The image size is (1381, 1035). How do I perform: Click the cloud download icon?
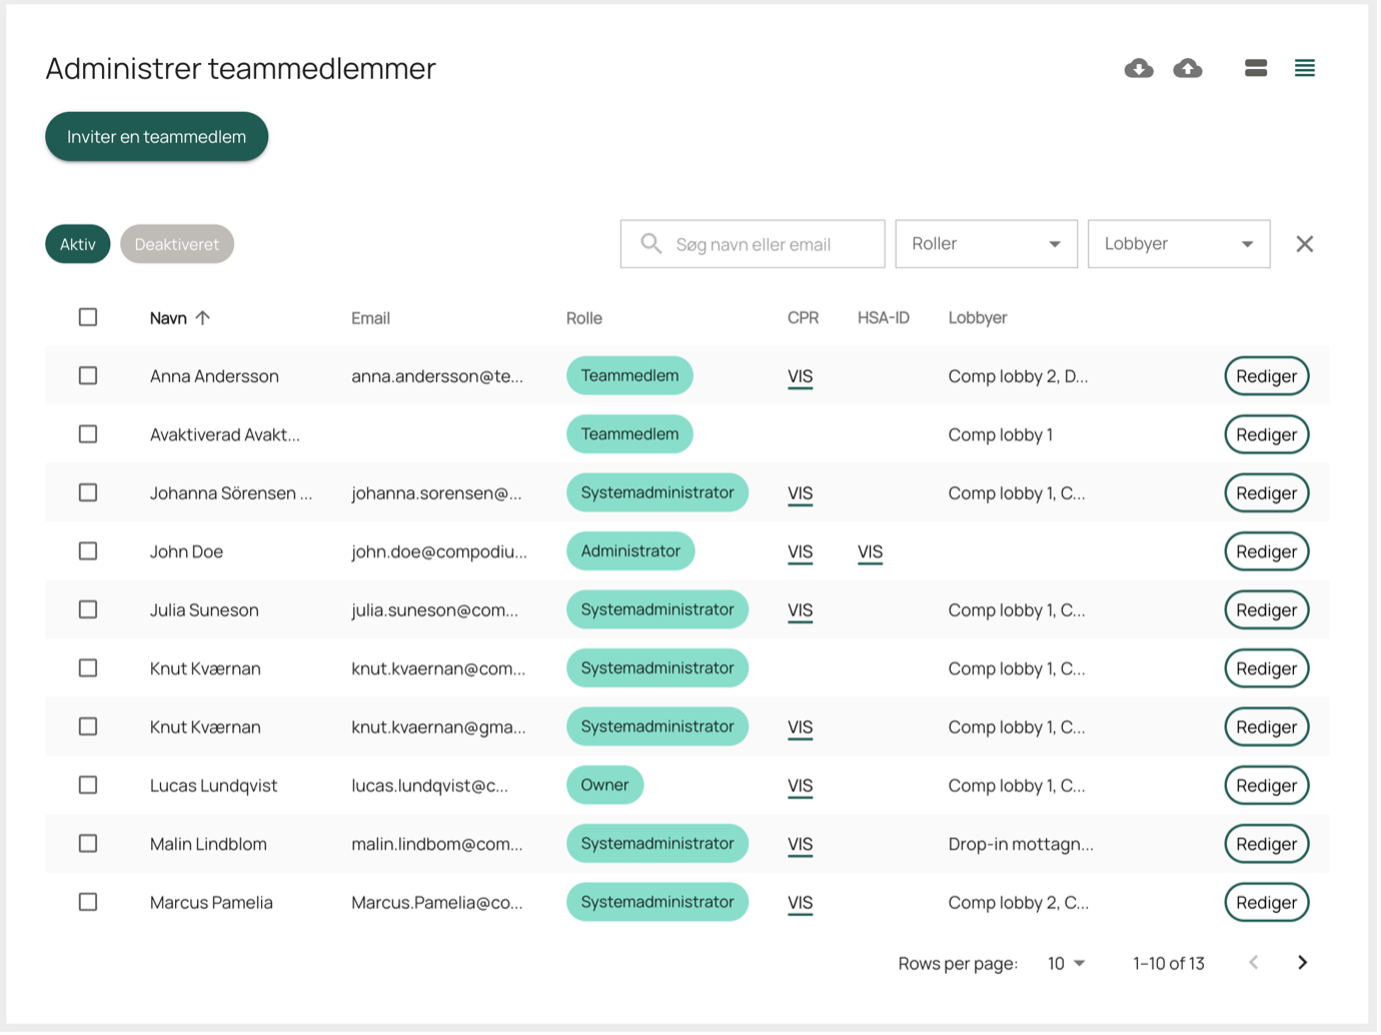coord(1138,68)
